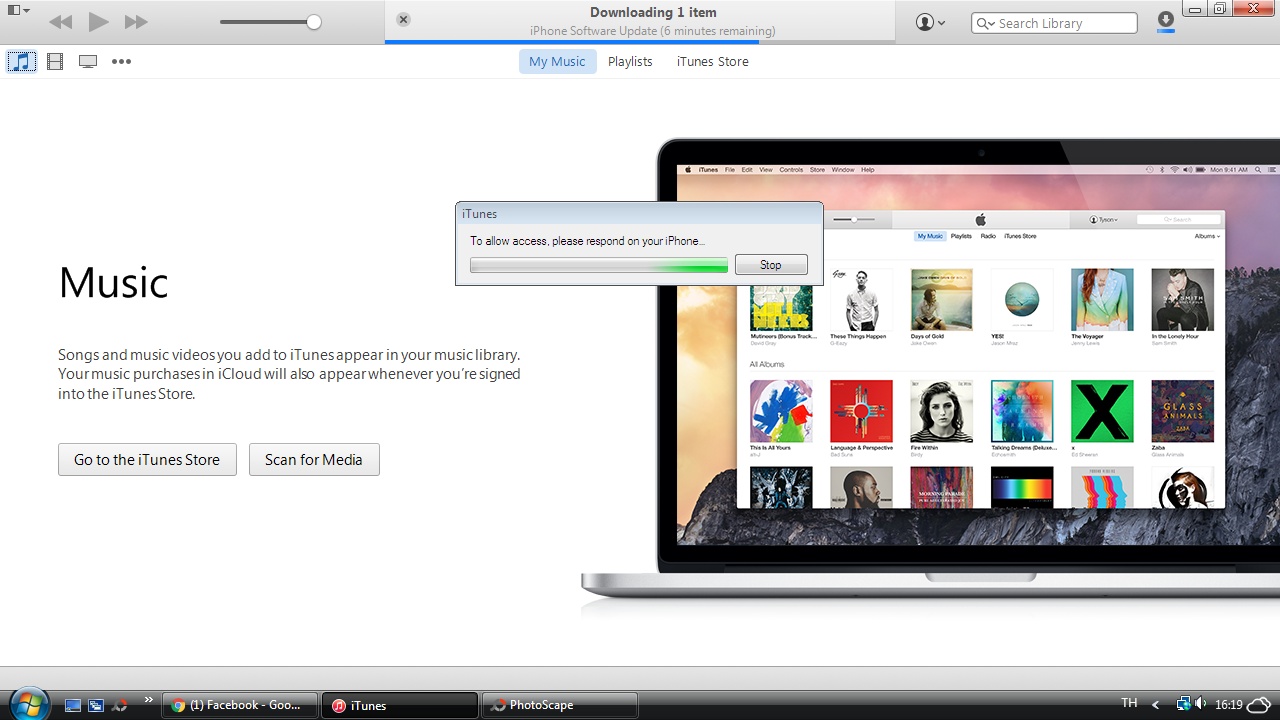
Task: Click the iTunes dialog access progress bar
Action: coord(599,265)
